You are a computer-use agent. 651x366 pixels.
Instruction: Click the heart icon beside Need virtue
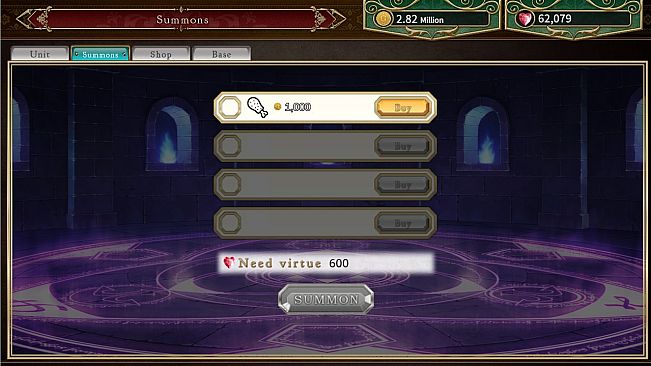229,262
